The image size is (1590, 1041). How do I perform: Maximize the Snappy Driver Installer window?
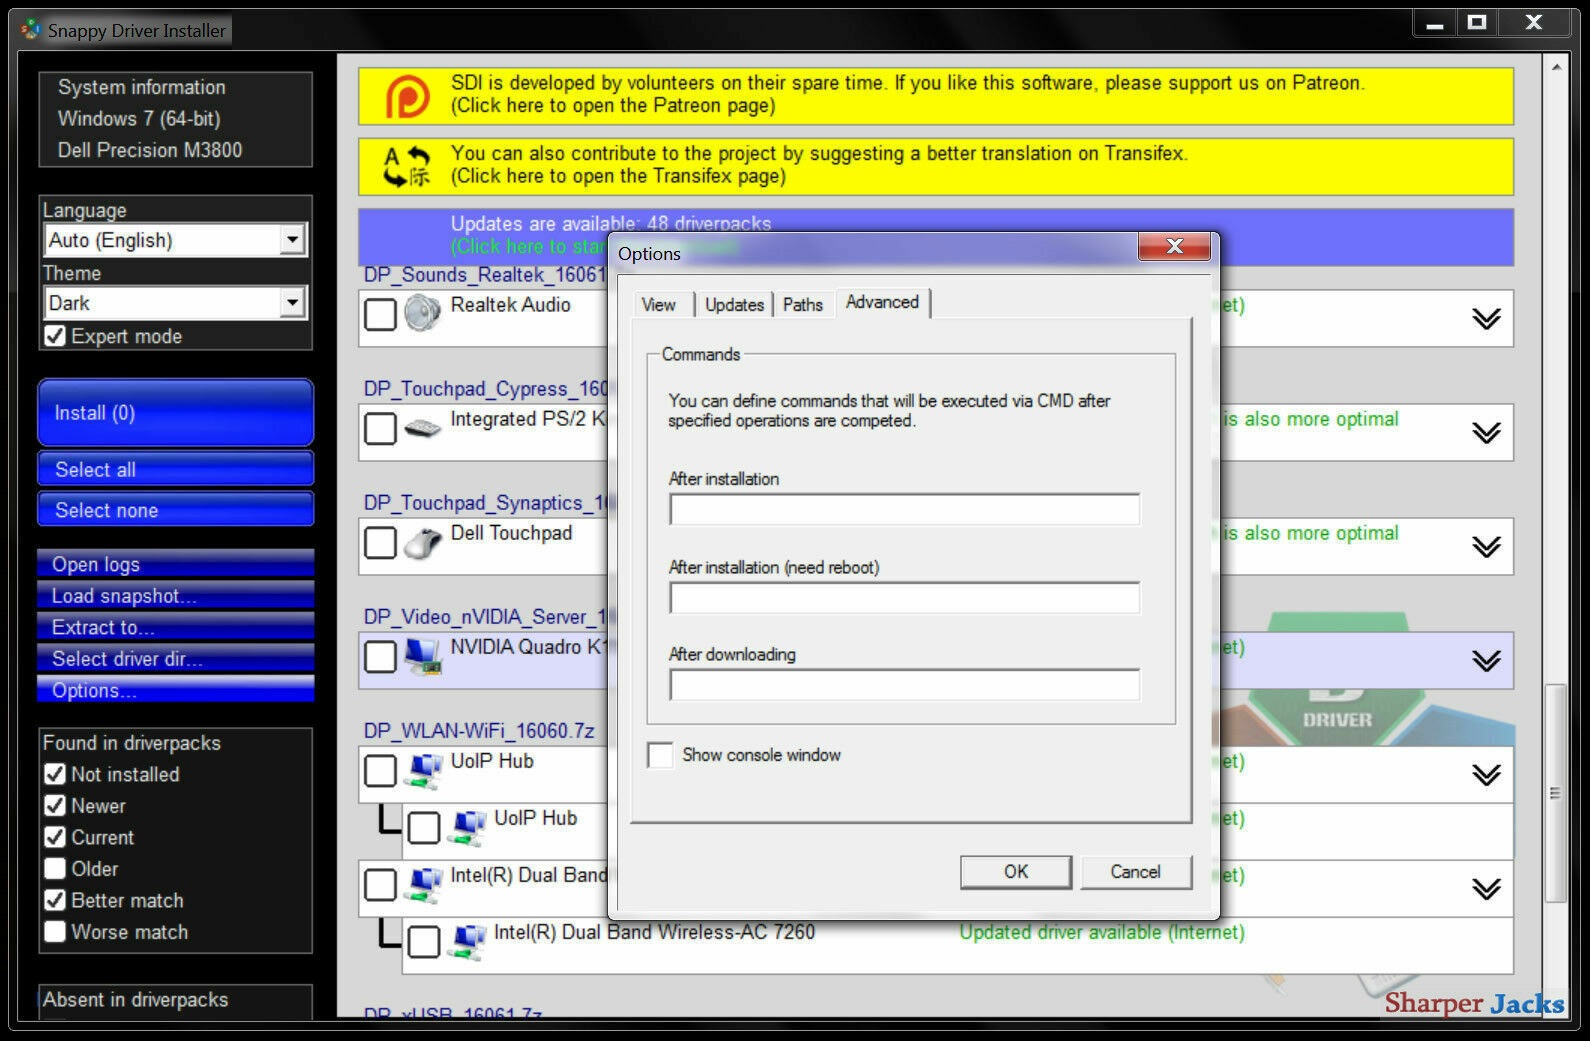tap(1477, 23)
